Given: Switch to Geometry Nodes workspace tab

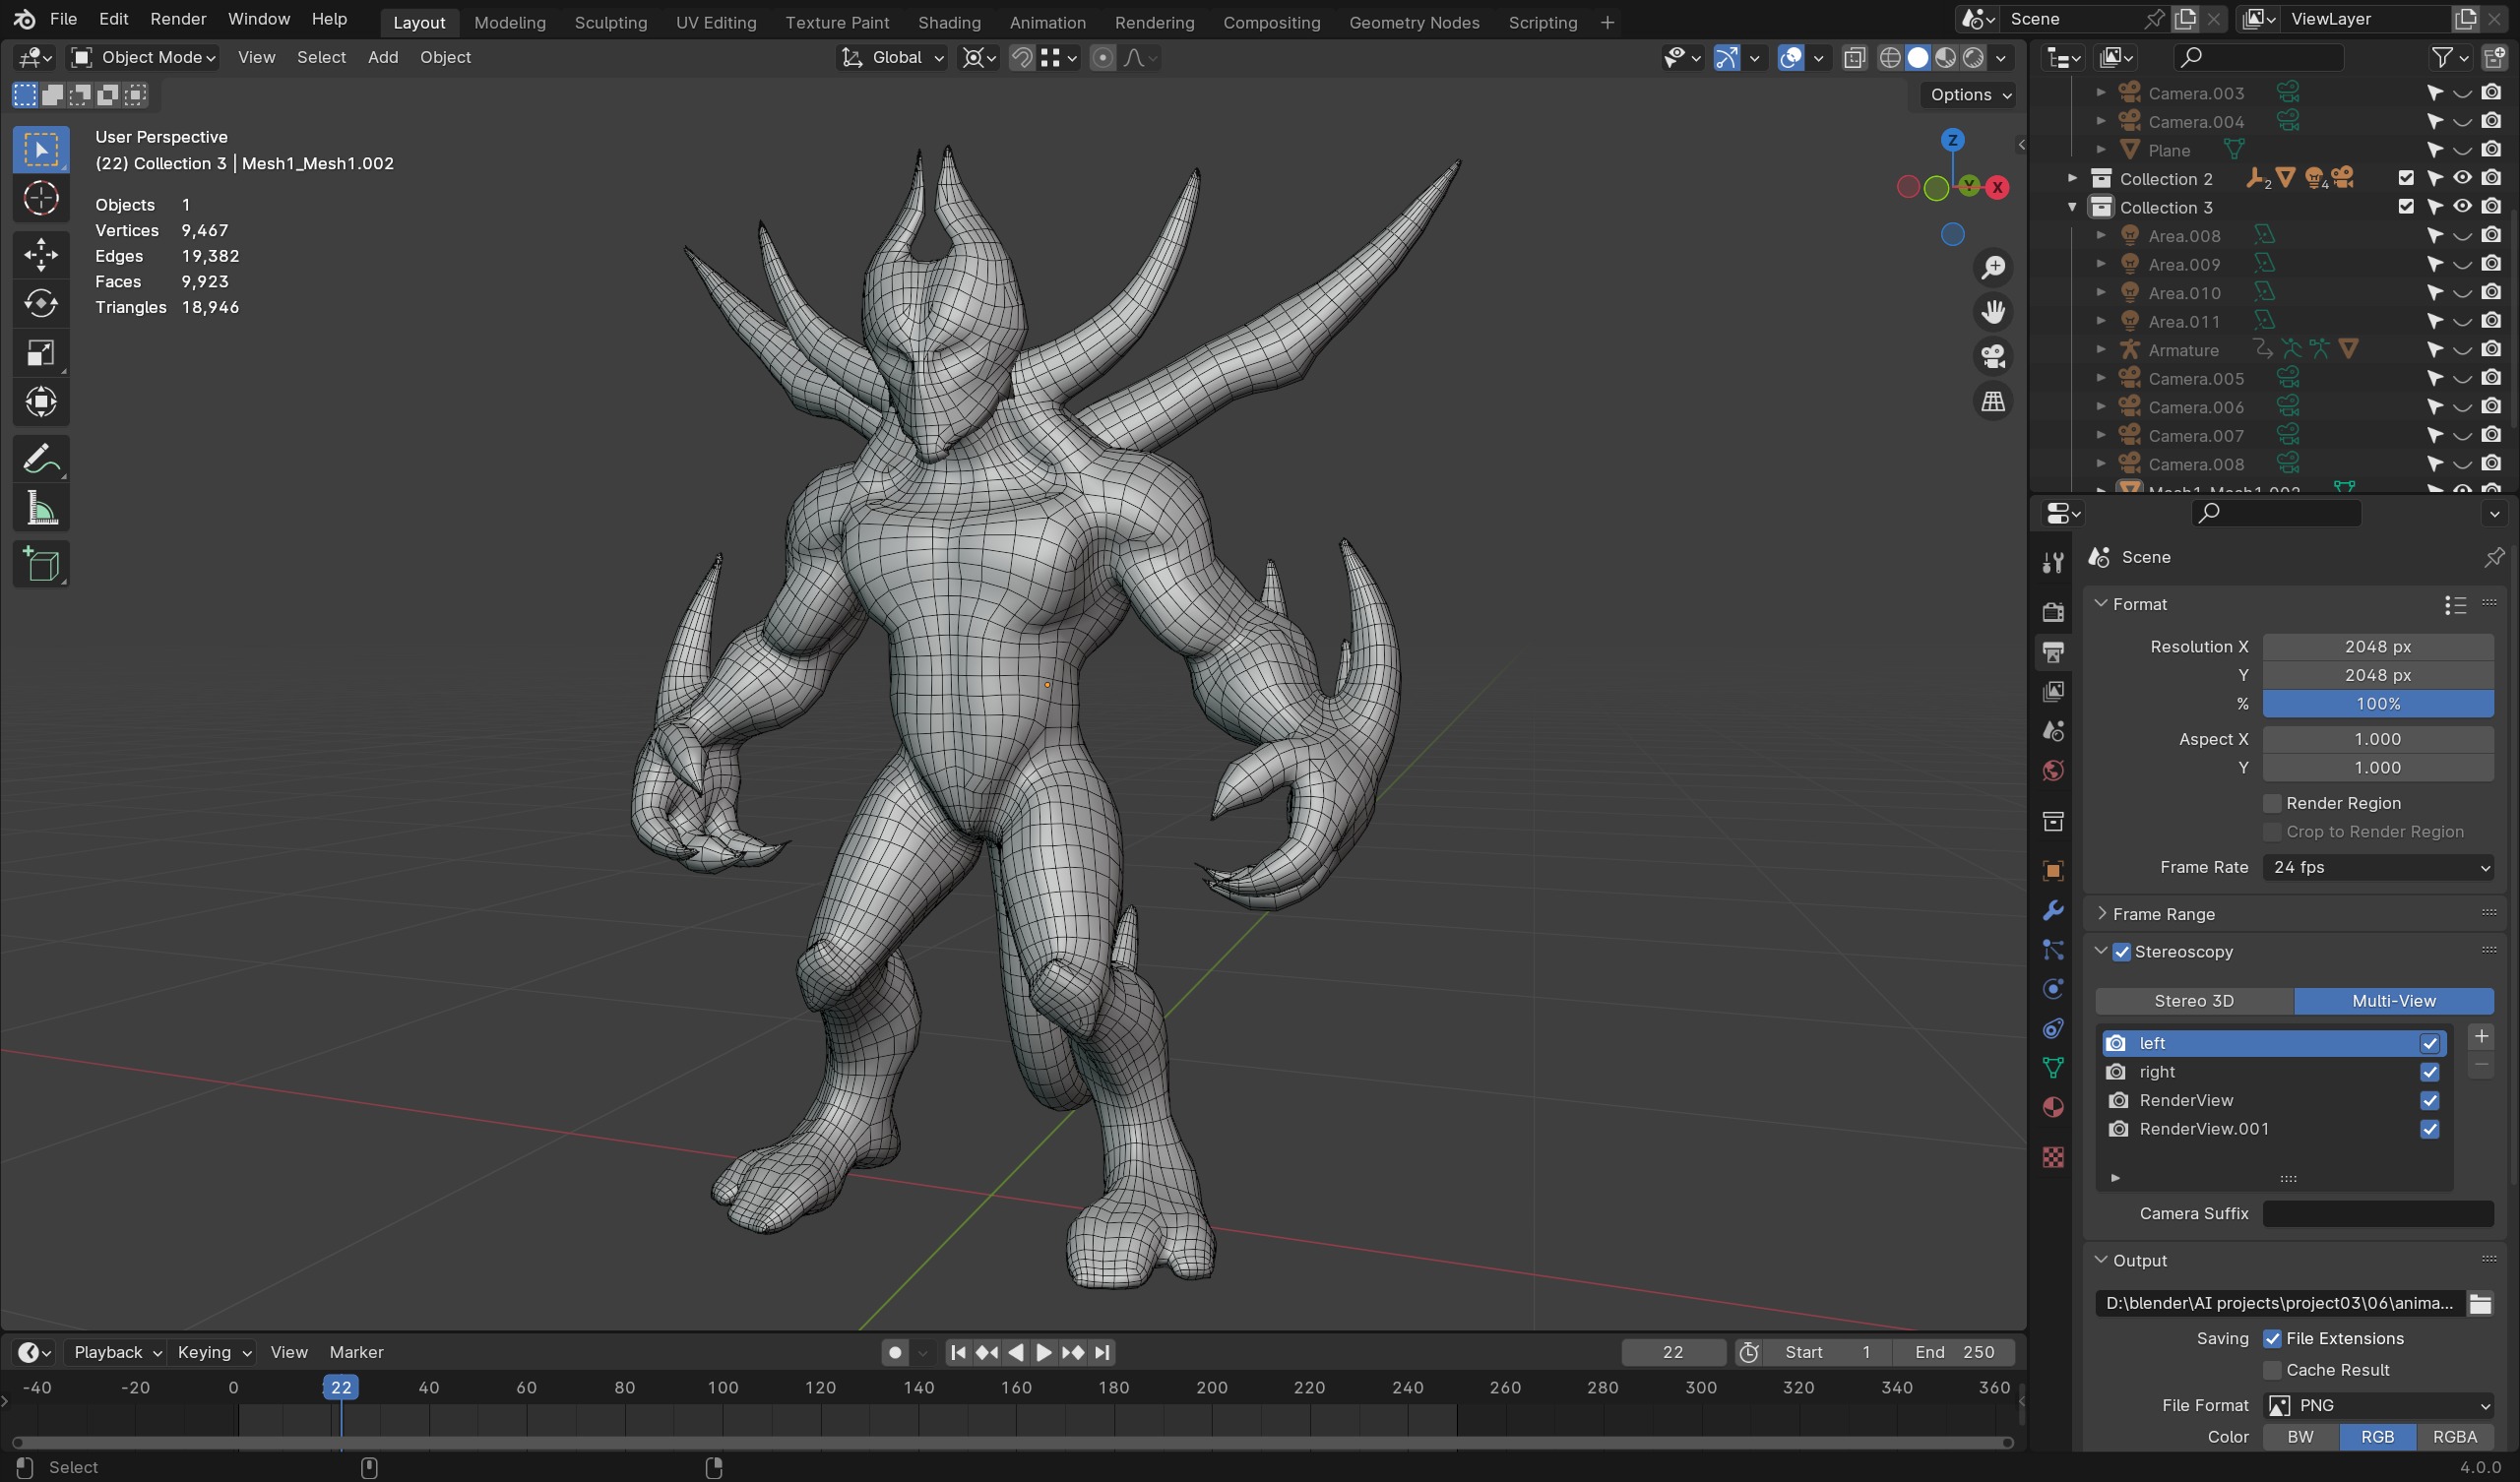Looking at the screenshot, I should (1414, 22).
